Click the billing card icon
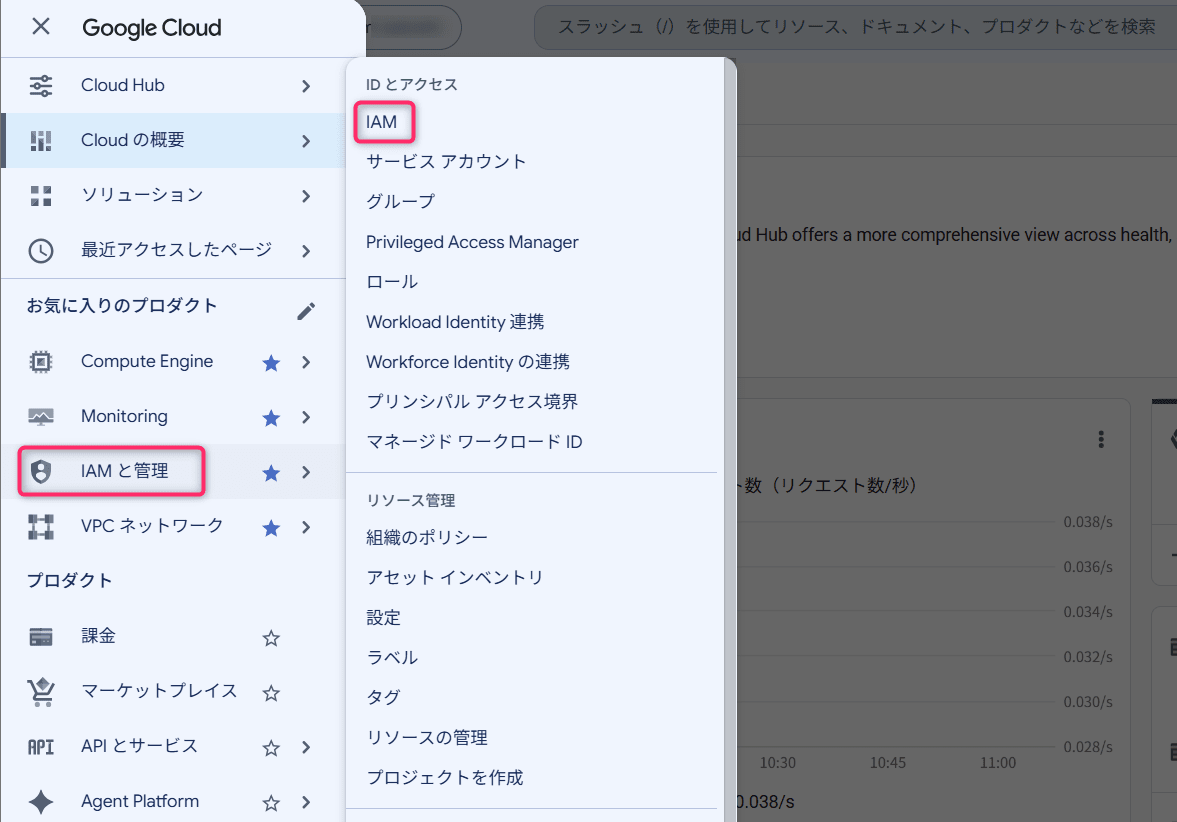Screen dimensions: 1177x822 pyautogui.click(x=41, y=637)
